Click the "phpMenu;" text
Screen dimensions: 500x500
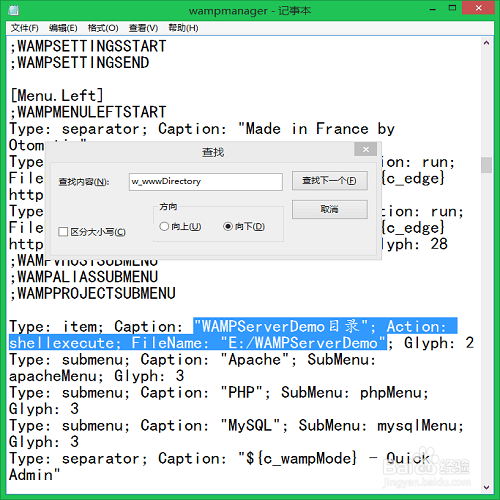click(x=394, y=392)
